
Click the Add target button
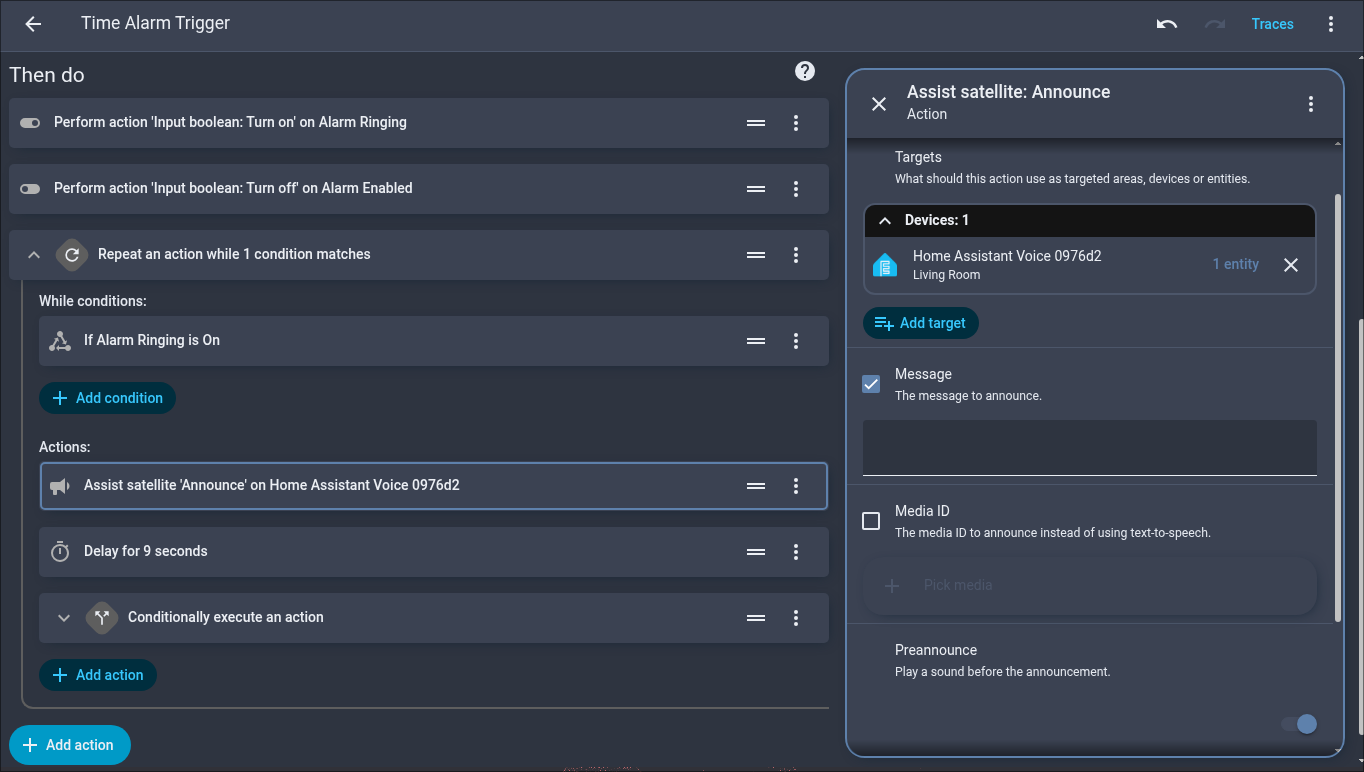(920, 323)
